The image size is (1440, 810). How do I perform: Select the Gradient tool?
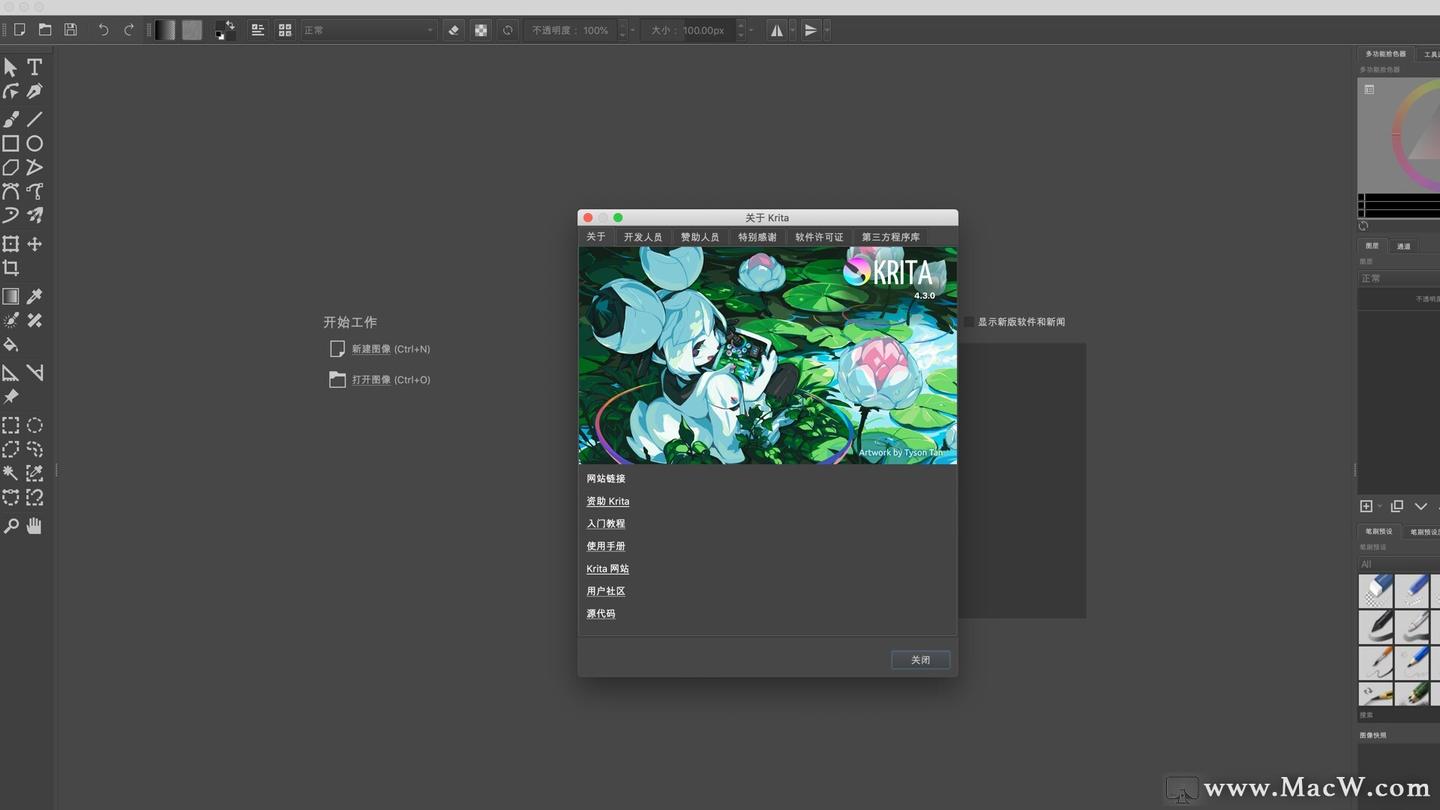click(x=11, y=296)
